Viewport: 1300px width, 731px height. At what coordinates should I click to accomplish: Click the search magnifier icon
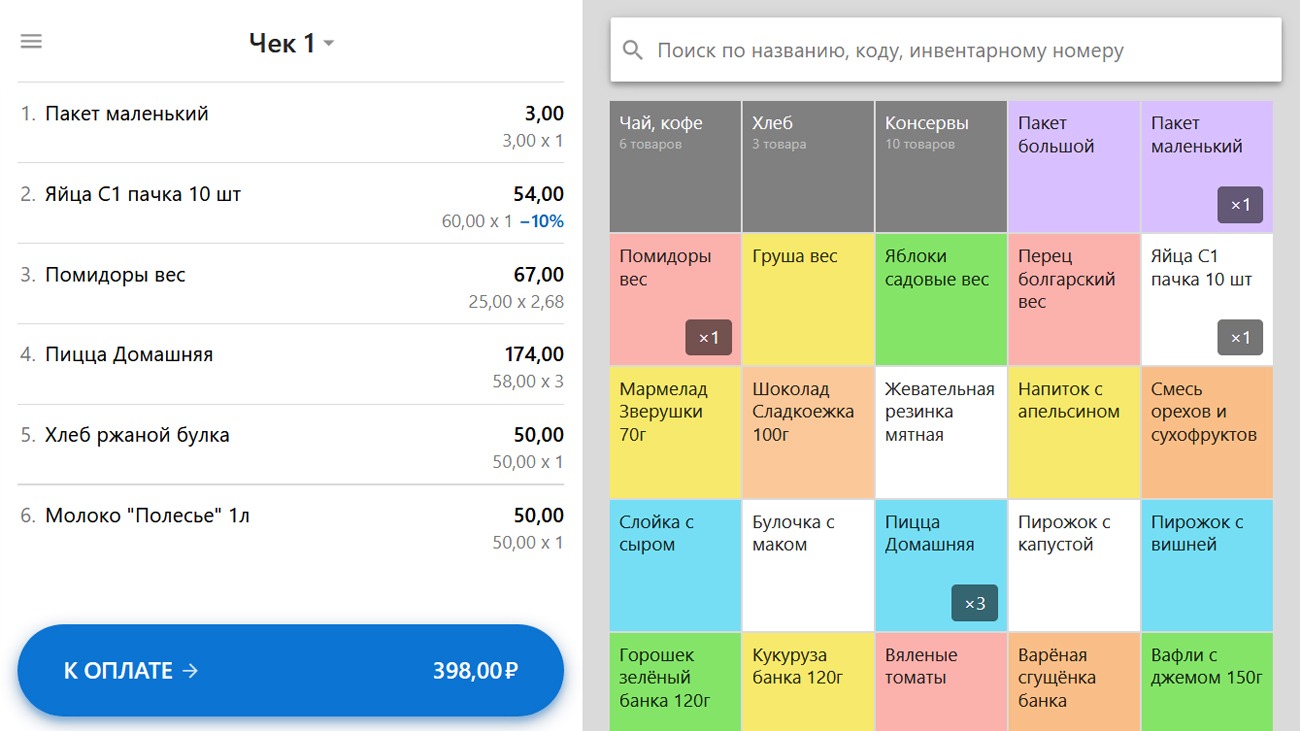(x=633, y=50)
